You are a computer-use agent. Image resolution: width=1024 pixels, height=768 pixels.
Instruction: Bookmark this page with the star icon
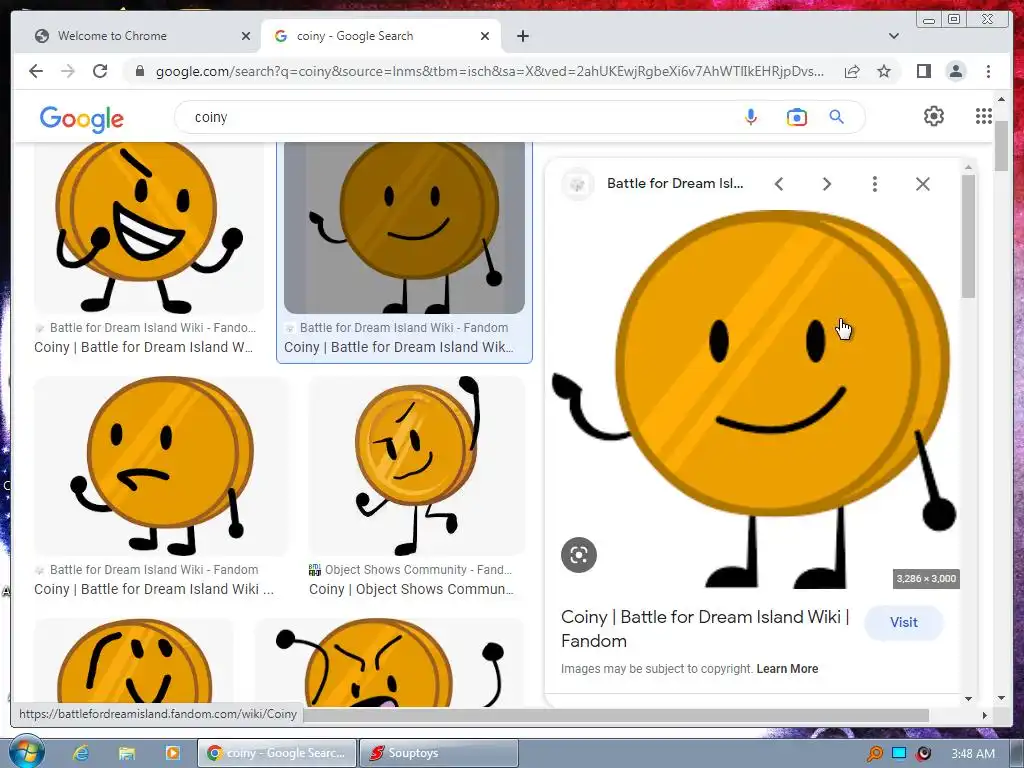coord(884,71)
